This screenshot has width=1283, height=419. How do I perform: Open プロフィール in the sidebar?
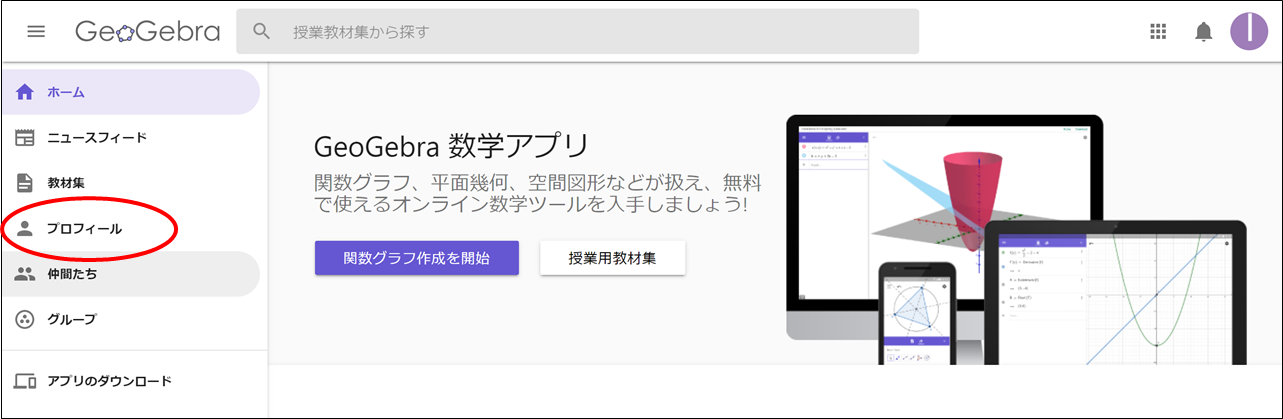[x=130, y=229]
